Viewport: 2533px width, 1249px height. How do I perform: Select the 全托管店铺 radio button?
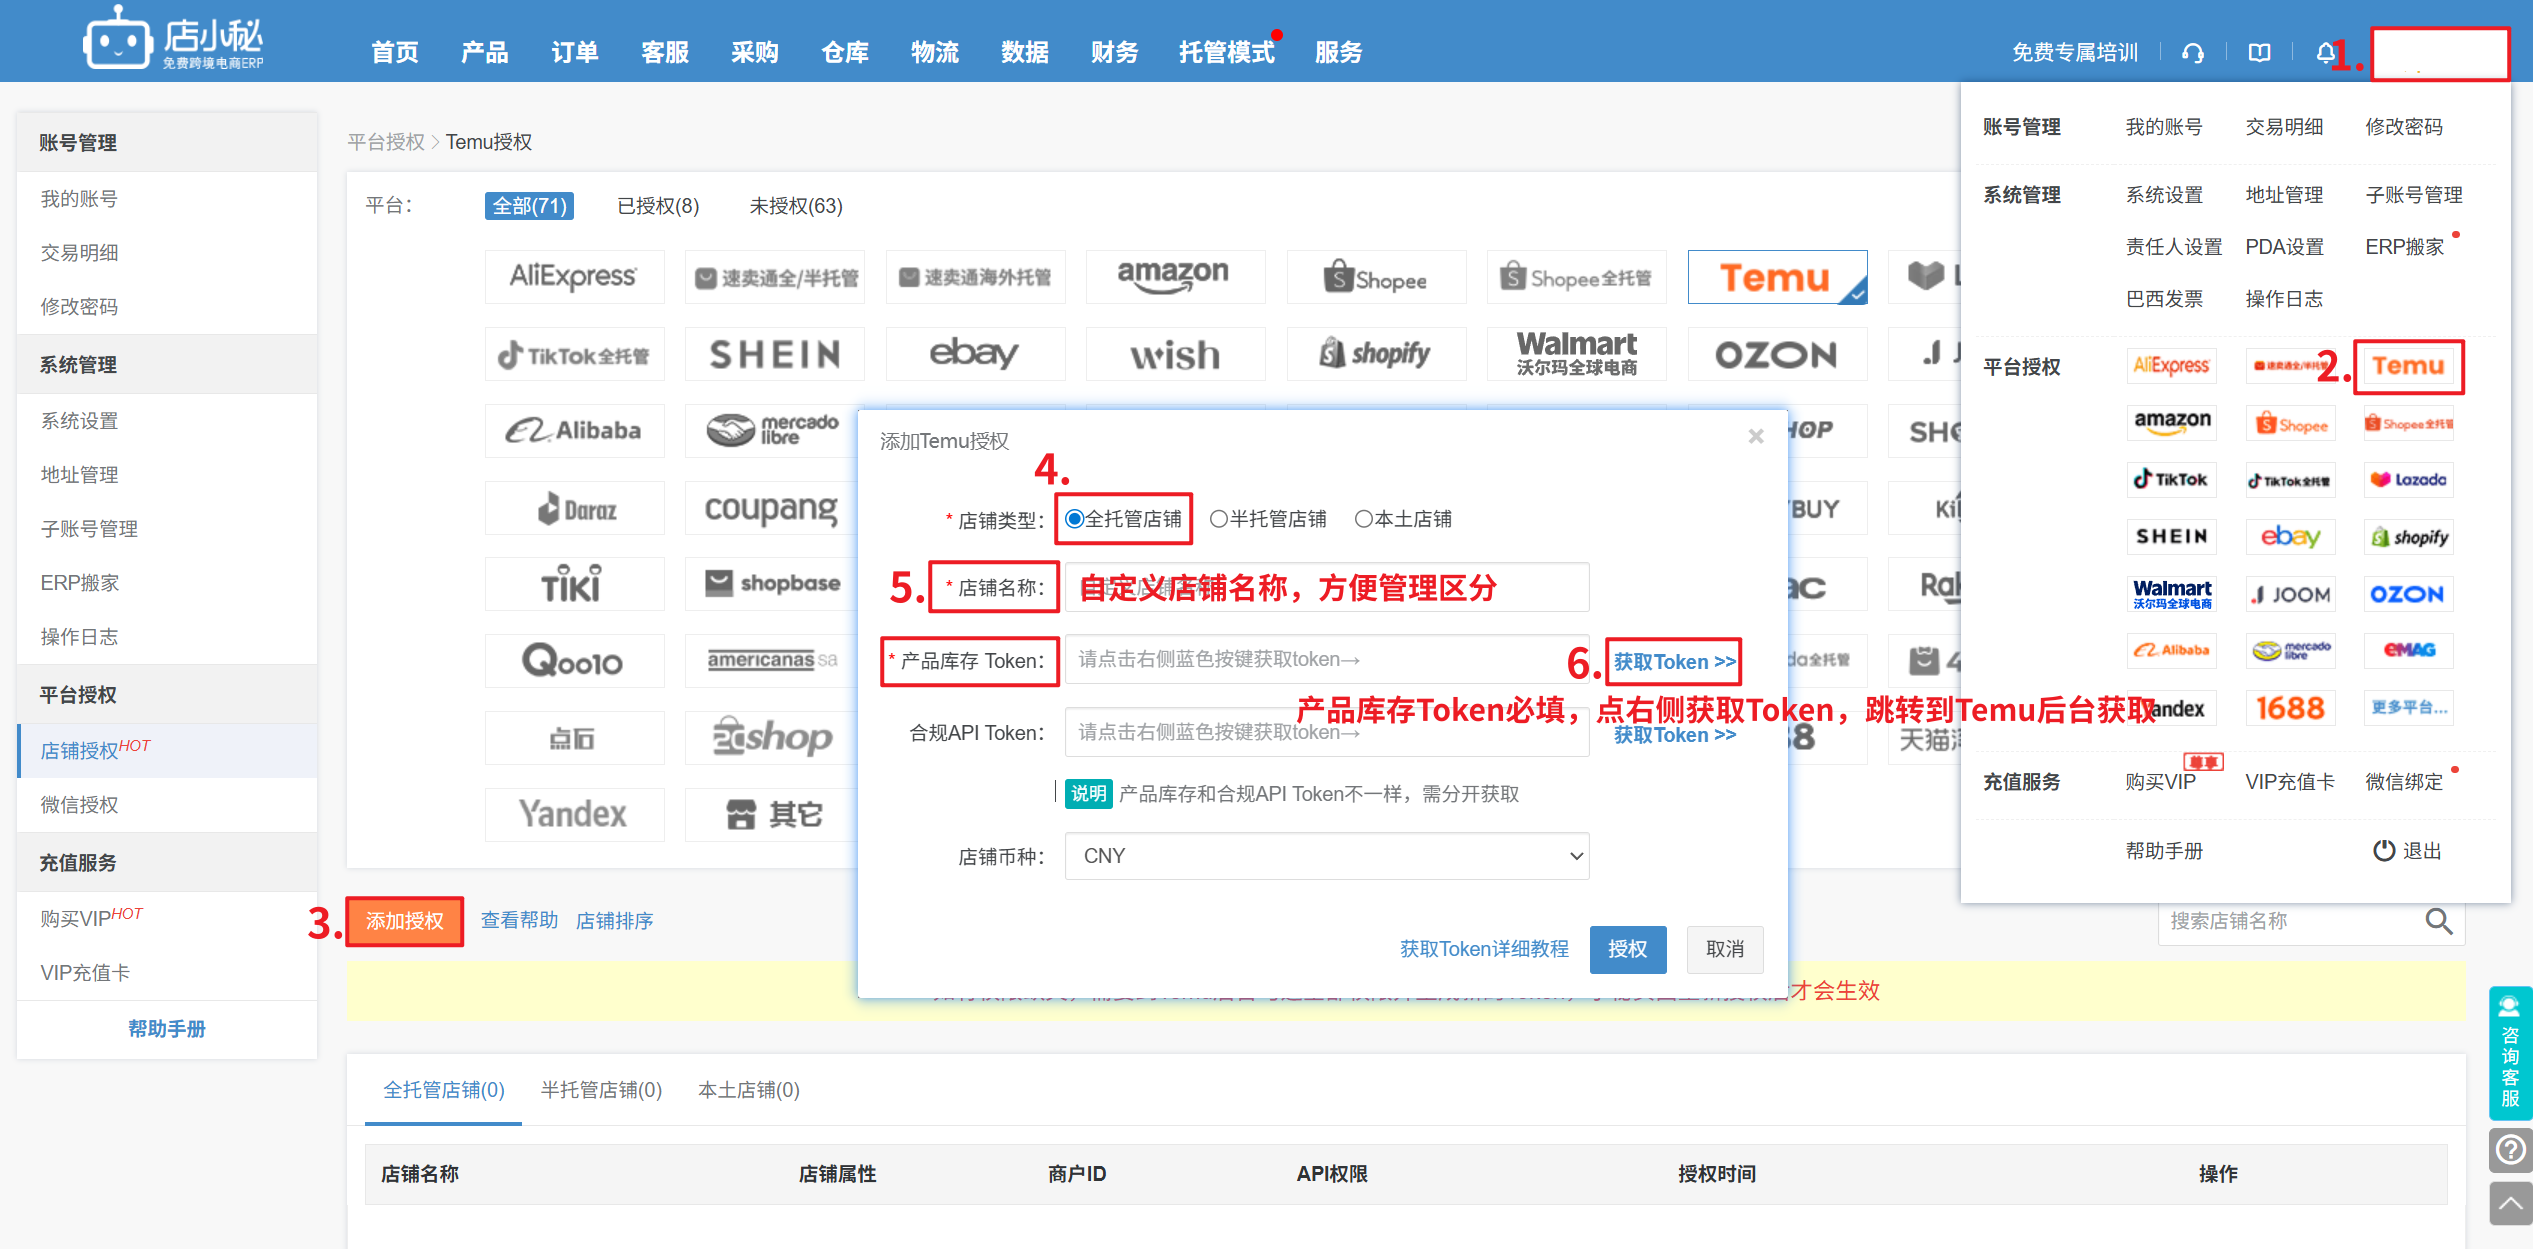(x=1075, y=519)
